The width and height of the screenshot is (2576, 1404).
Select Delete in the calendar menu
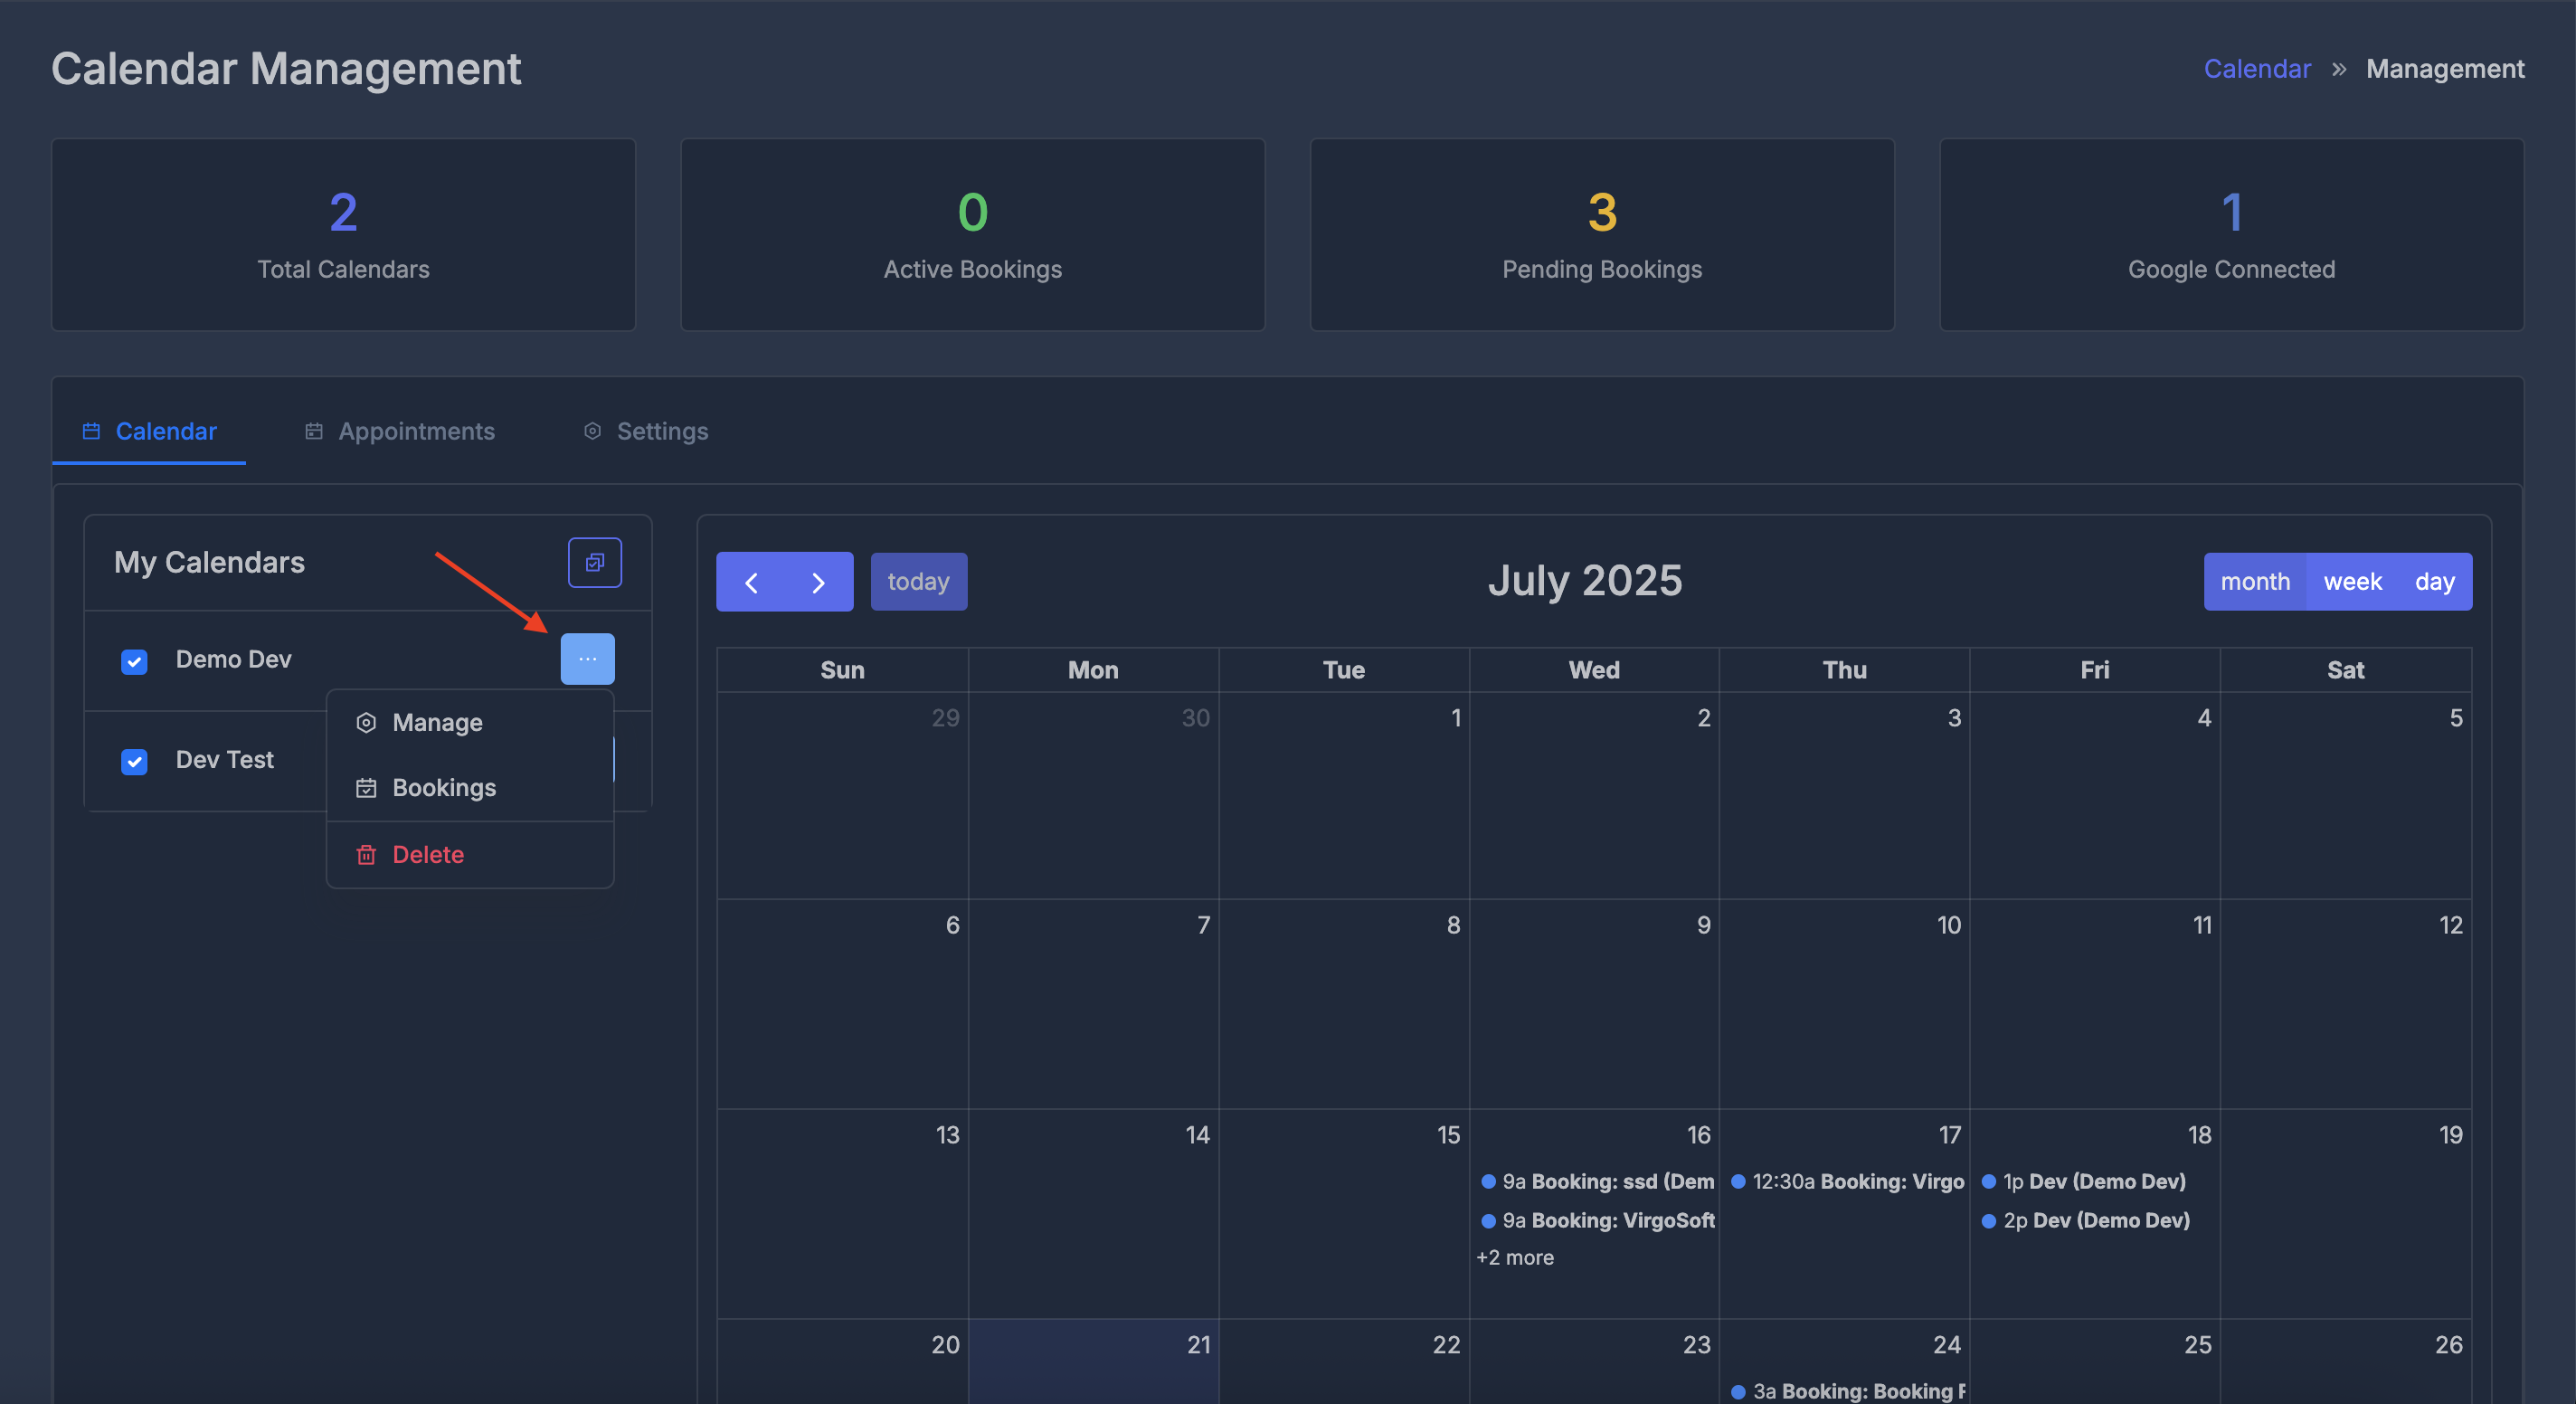tap(470, 854)
